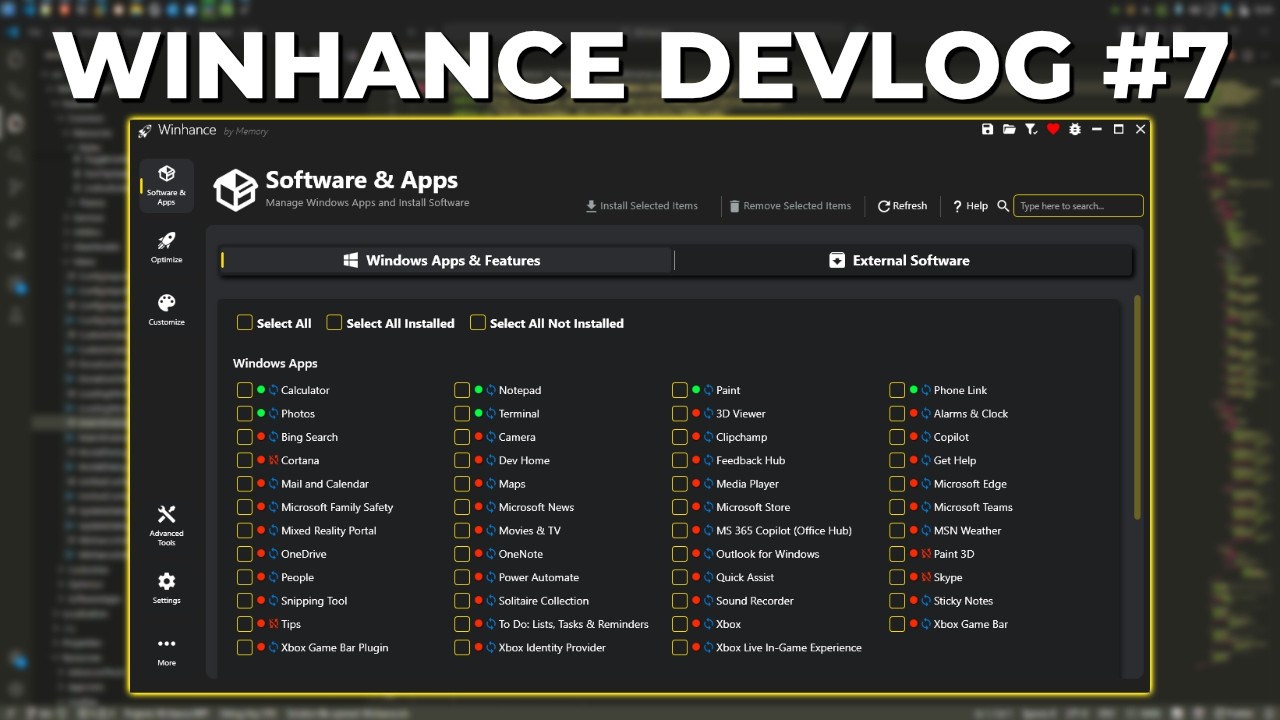Click the status icon next to Skype
The image size is (1280, 720).
[926, 577]
